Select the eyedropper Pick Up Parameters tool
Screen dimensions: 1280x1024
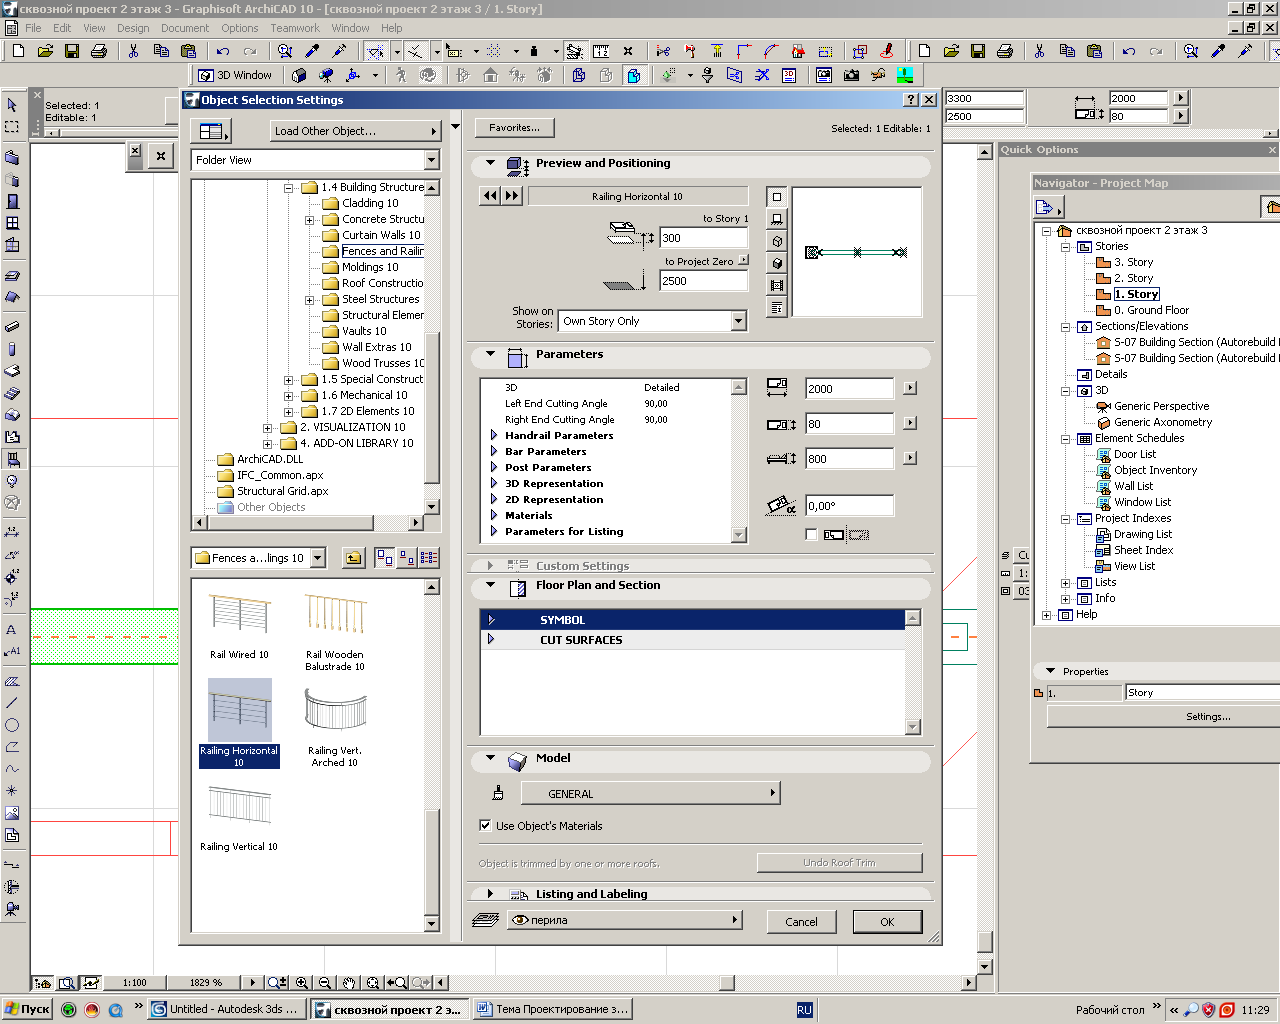[x=312, y=51]
